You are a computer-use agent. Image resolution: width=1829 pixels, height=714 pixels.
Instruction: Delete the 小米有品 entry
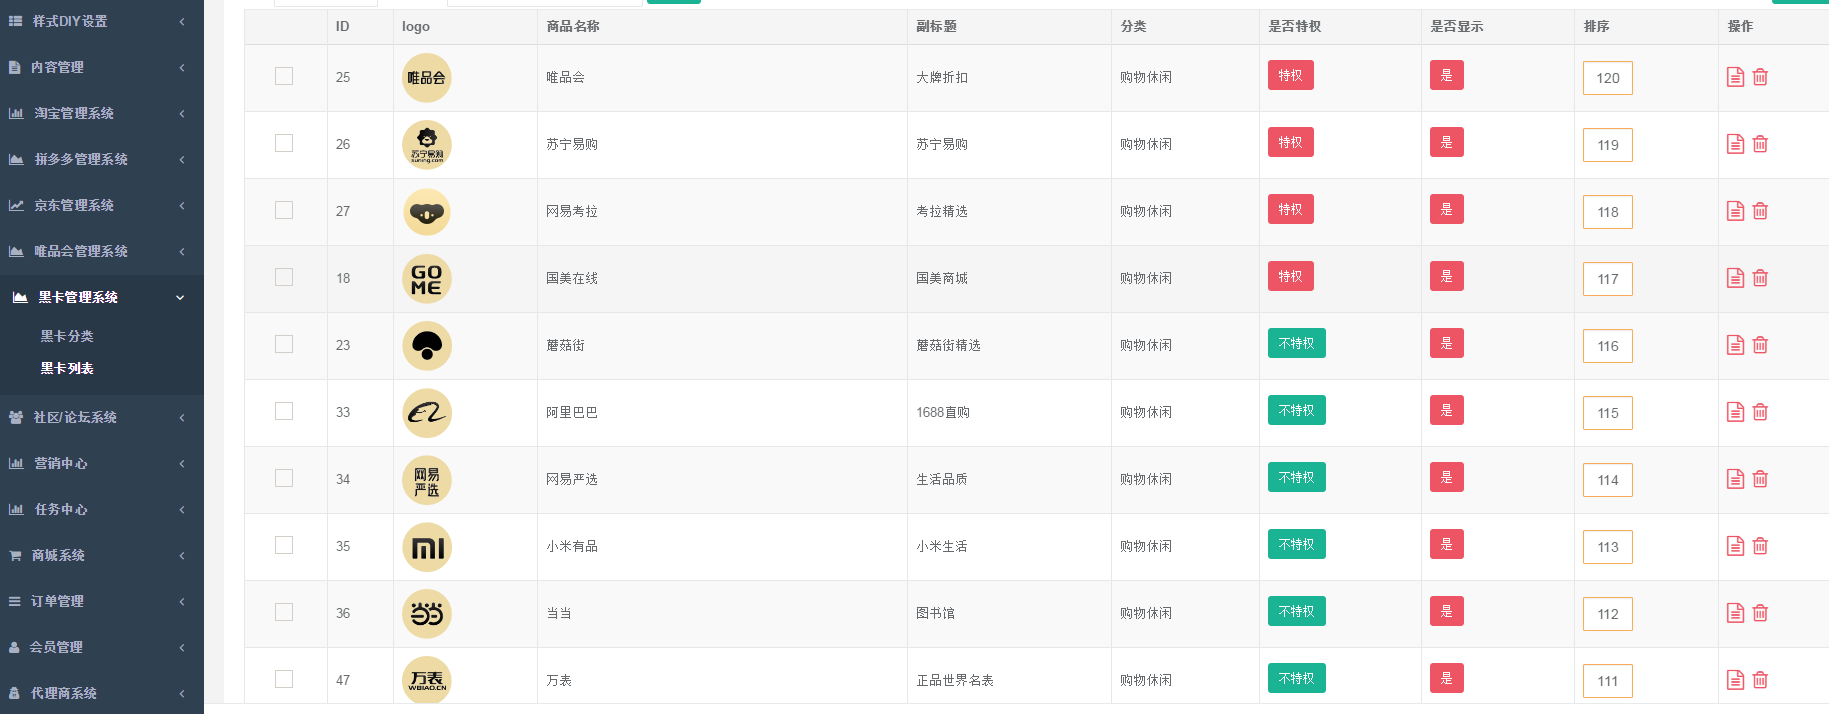[x=1760, y=546]
